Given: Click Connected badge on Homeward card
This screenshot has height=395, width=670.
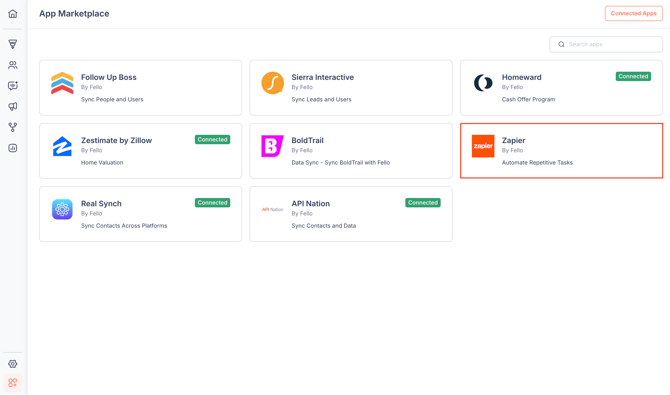Looking at the screenshot, I should tap(633, 77).
